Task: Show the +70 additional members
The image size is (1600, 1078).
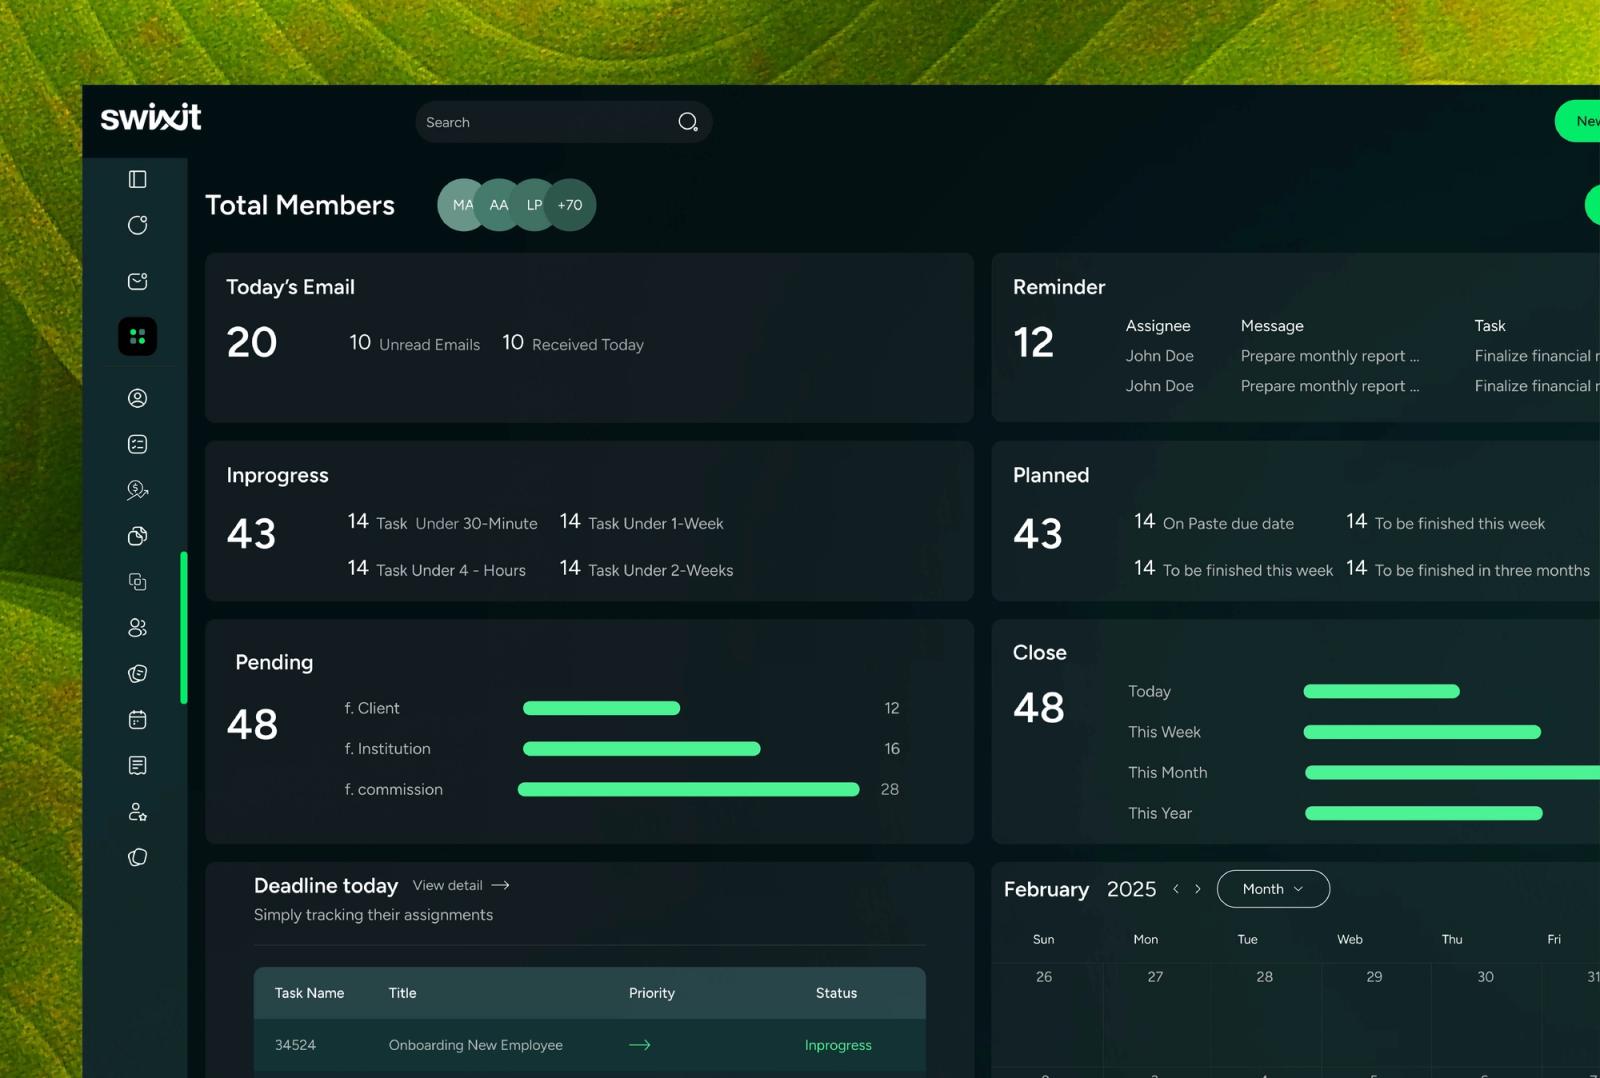Action: pyautogui.click(x=570, y=205)
